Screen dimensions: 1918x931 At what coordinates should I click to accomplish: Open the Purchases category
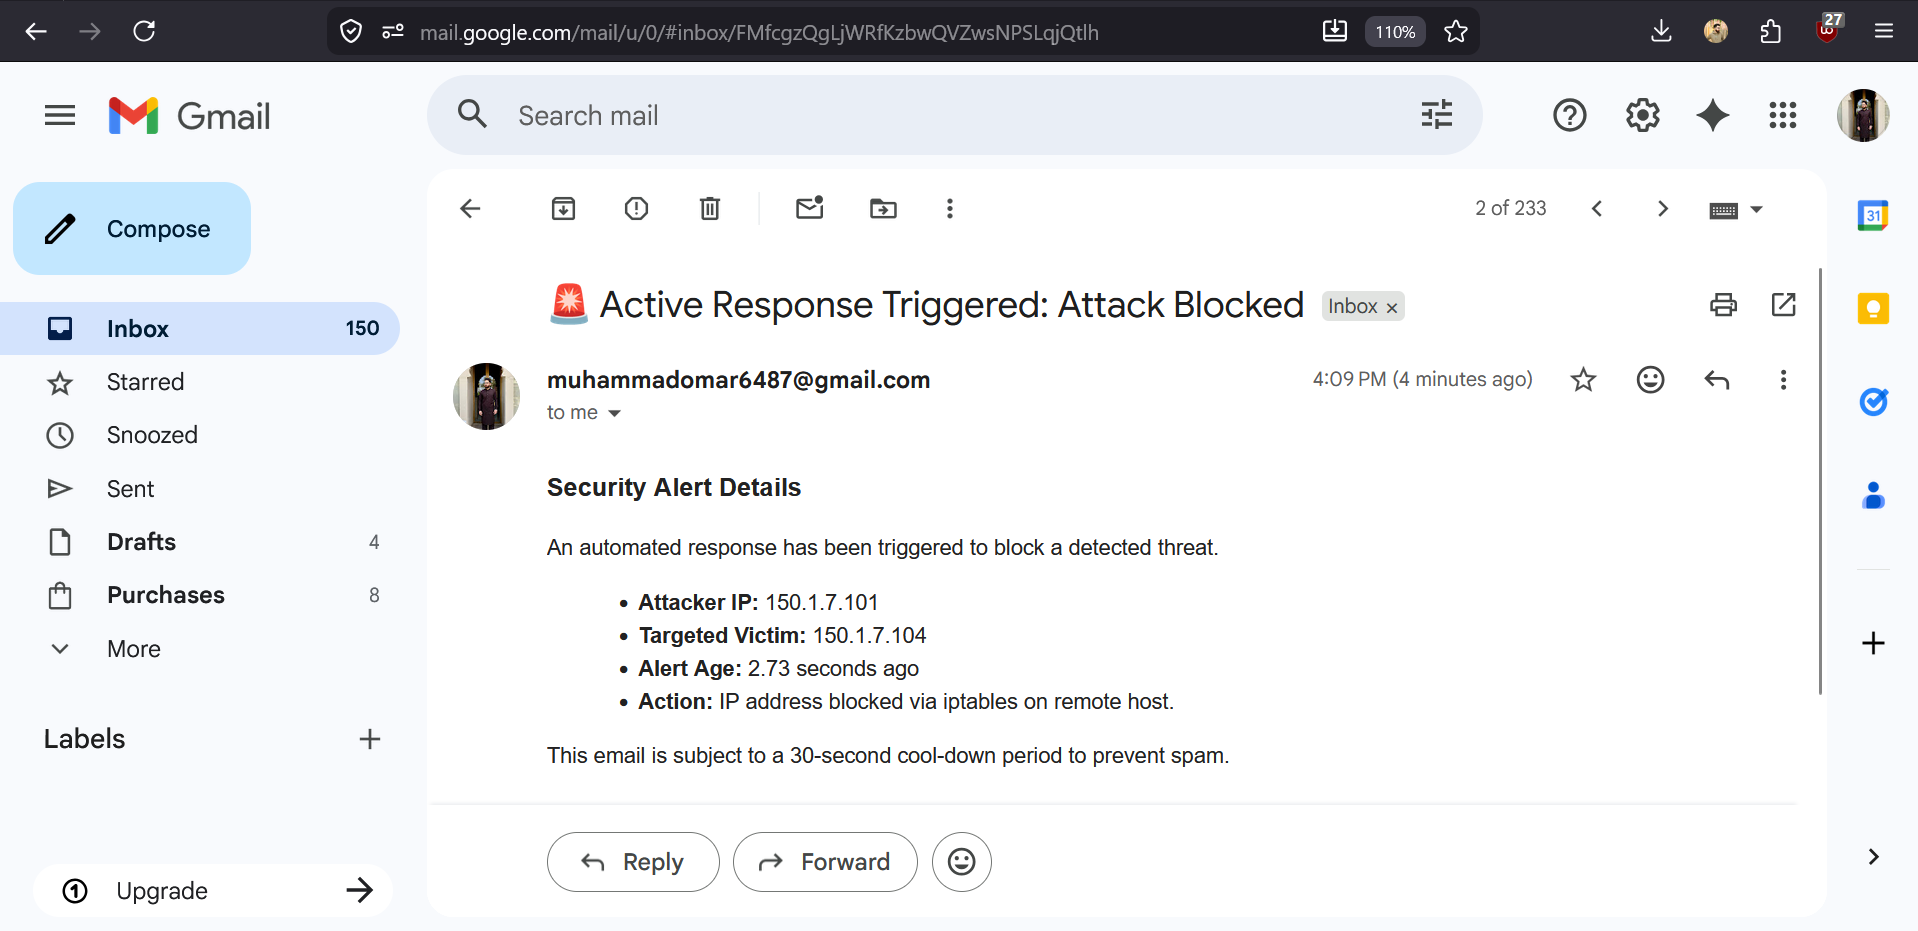click(200, 595)
